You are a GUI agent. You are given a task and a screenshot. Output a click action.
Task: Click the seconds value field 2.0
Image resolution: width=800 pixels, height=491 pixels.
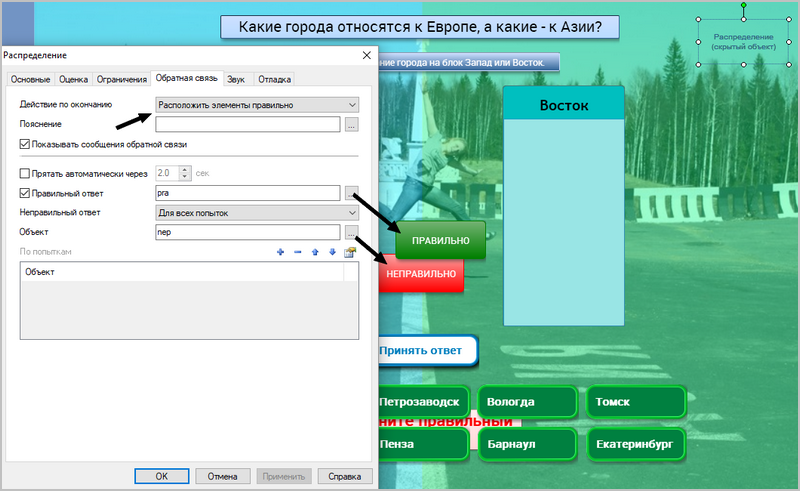167,173
